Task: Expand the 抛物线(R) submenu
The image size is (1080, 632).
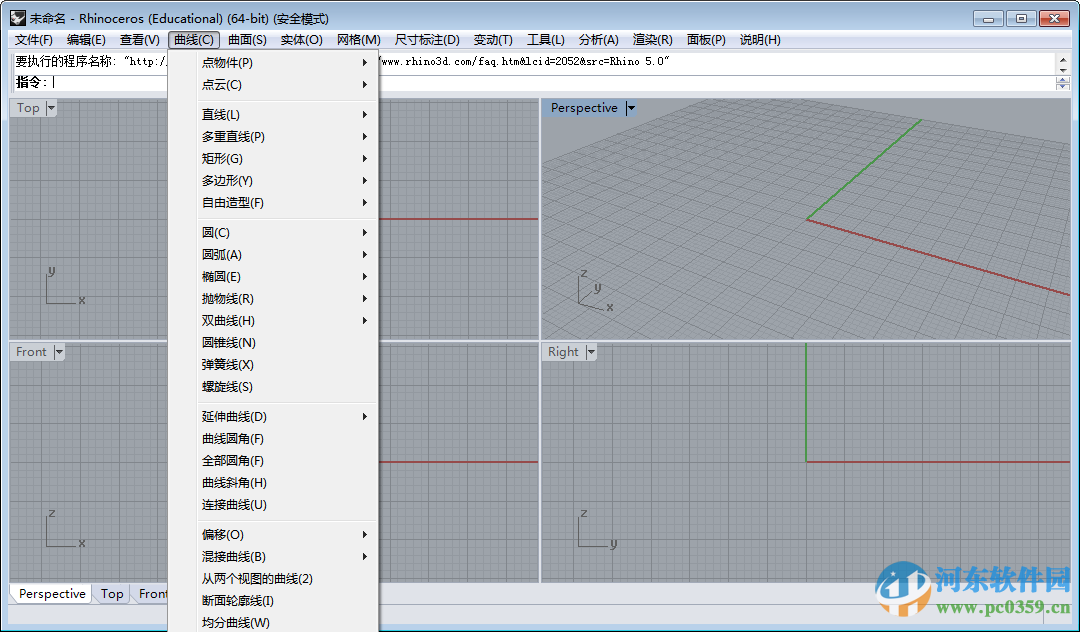Action: (x=273, y=299)
